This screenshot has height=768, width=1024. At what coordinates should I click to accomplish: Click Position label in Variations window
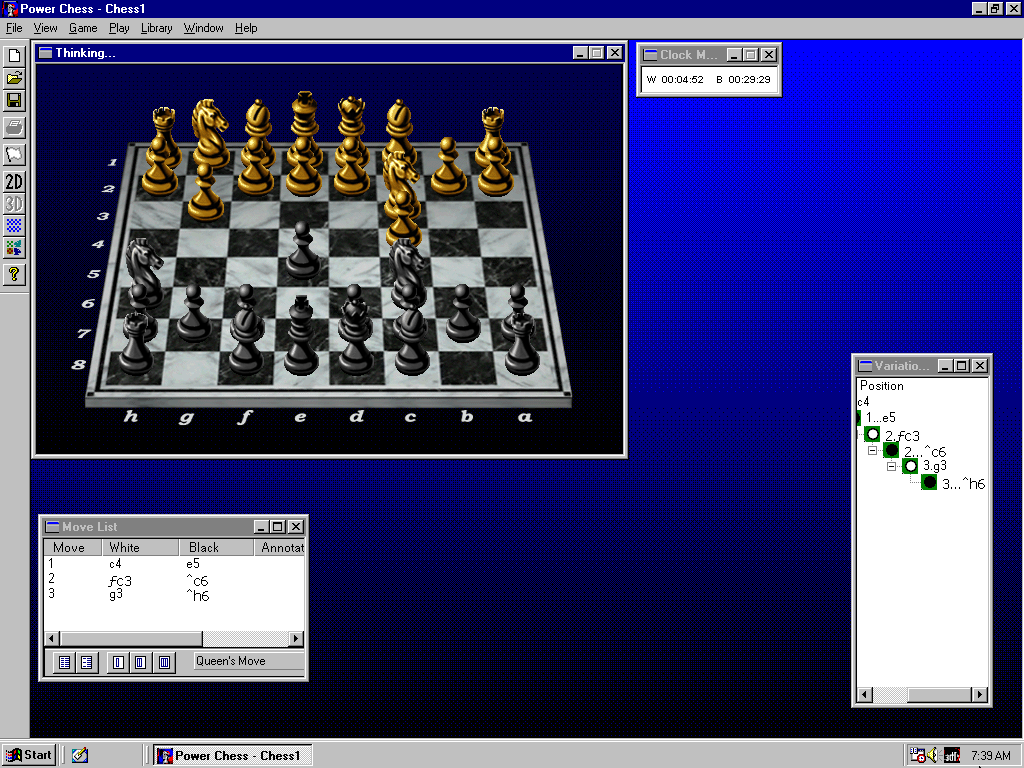(882, 385)
